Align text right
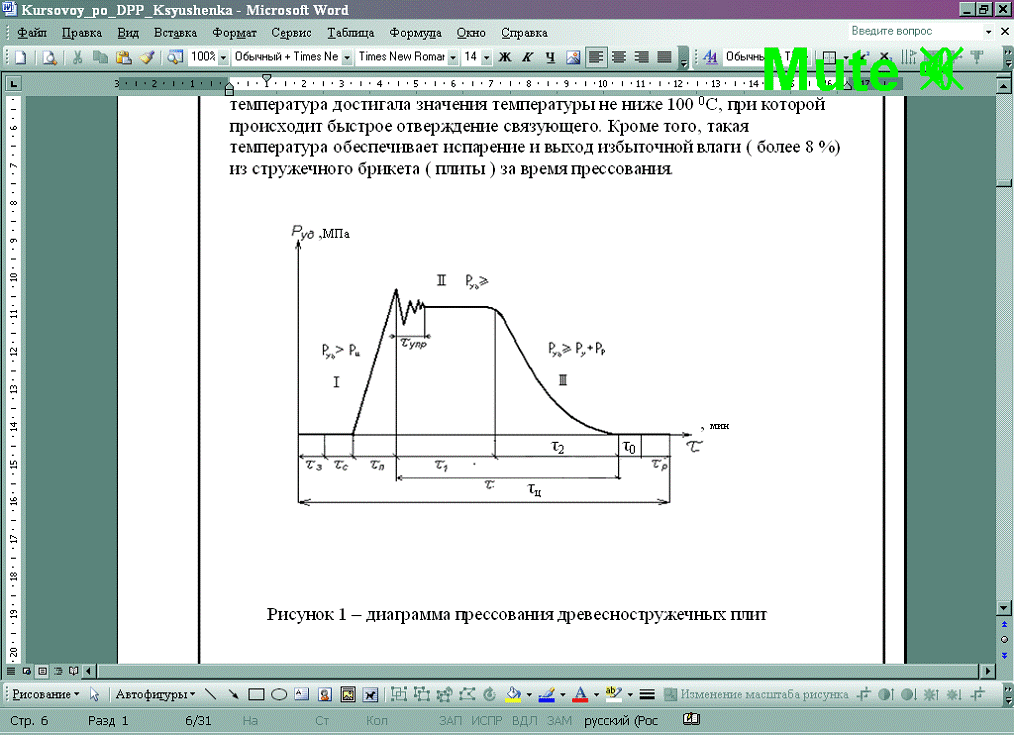This screenshot has width=1014, height=735. pos(642,57)
